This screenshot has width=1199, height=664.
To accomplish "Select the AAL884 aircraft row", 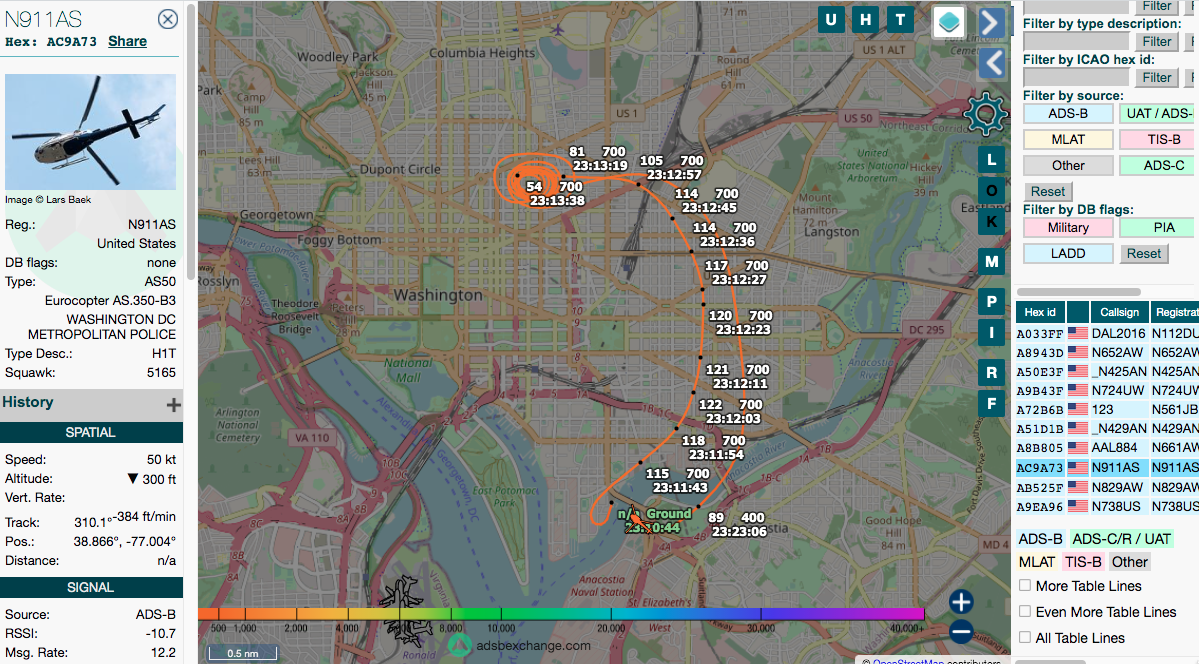I will [x=1107, y=448].
